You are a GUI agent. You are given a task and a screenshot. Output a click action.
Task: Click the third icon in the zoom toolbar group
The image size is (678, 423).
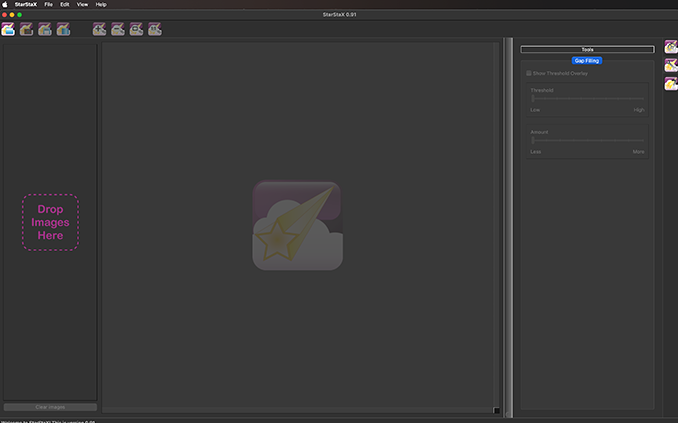pyautogui.click(x=136, y=30)
